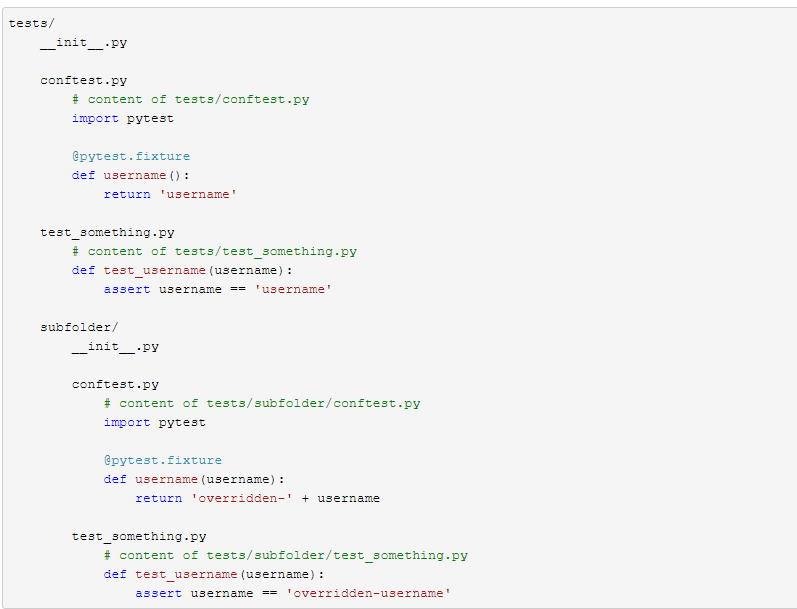Screen dimensions: 797x609
Task: Click the comment '# content of tests/conftest.py'
Action: click(x=191, y=100)
